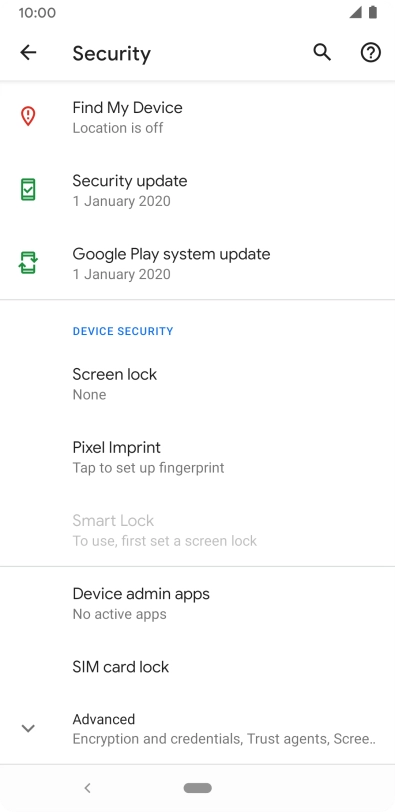Viewport: 395px width, 812px height.
Task: Open Find My Device setting
Action: (197, 117)
